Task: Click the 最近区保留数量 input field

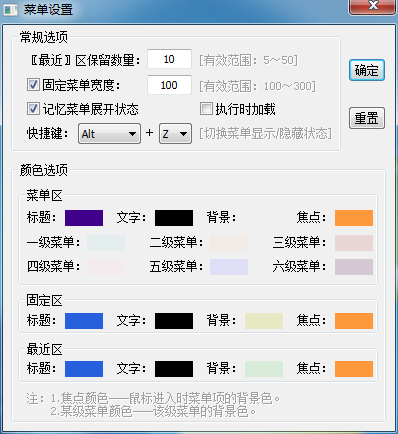Action: [169, 59]
